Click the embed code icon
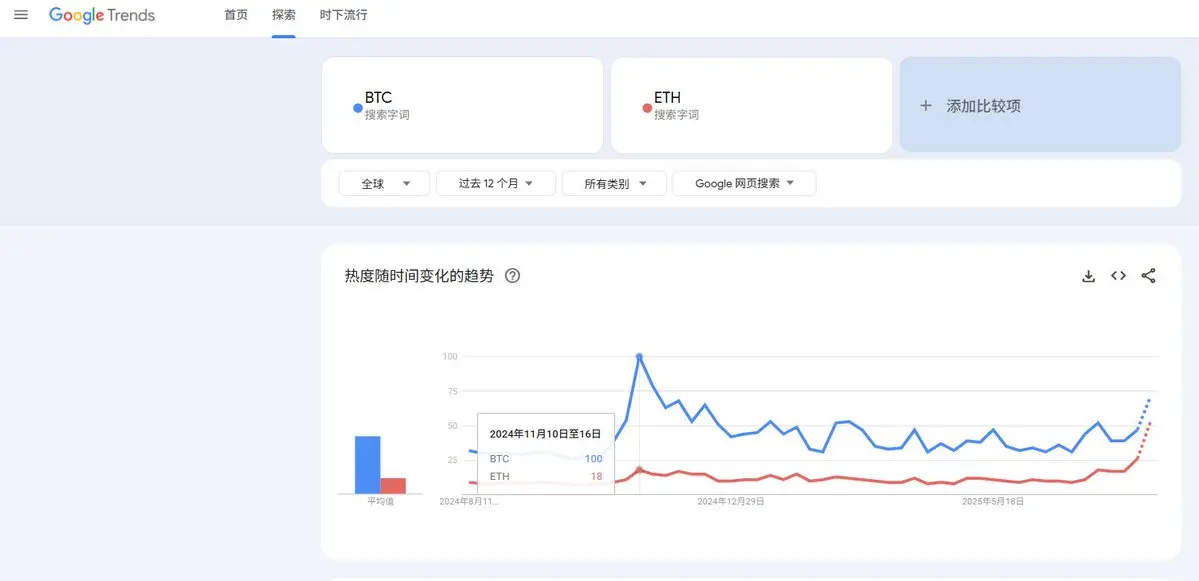This screenshot has height=581, width=1199. point(1119,276)
